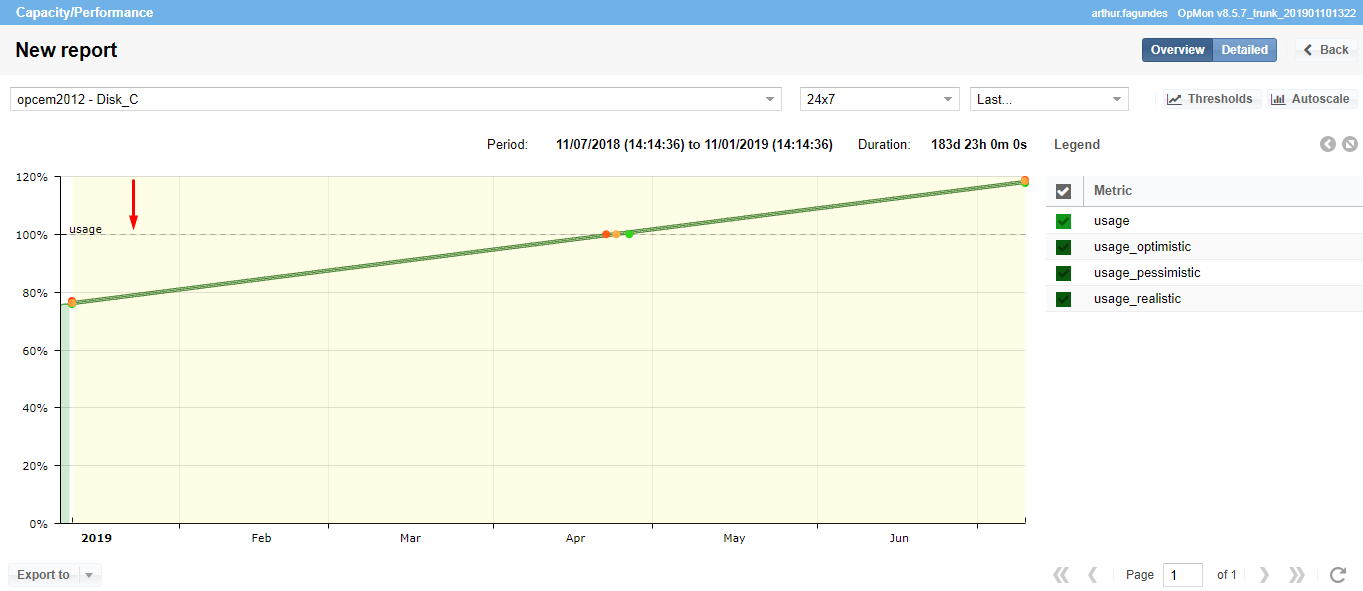Open the 24x7 time period dropdown
1363x591 pixels.
tap(881, 99)
